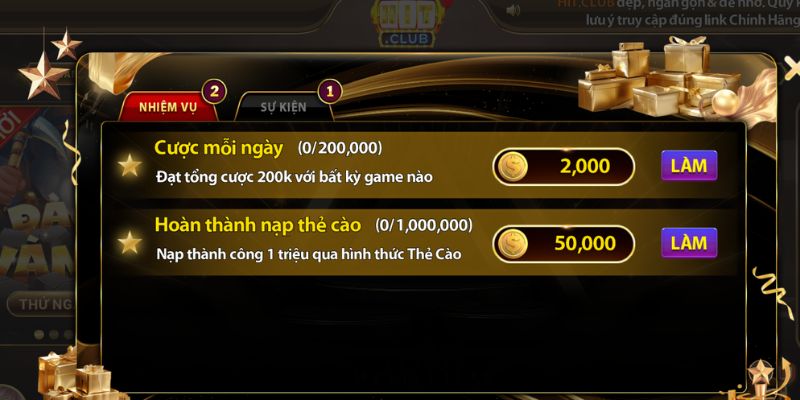Click the star icon beside Hoàn thành nạp thẻ cào
Image resolution: width=800 pixels, height=400 pixels.
(130, 243)
